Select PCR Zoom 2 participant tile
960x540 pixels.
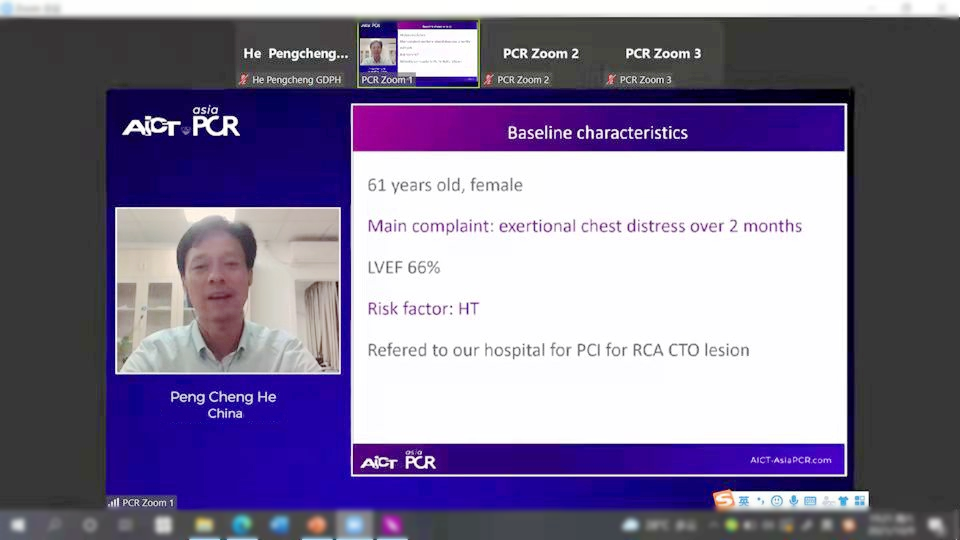tap(540, 54)
